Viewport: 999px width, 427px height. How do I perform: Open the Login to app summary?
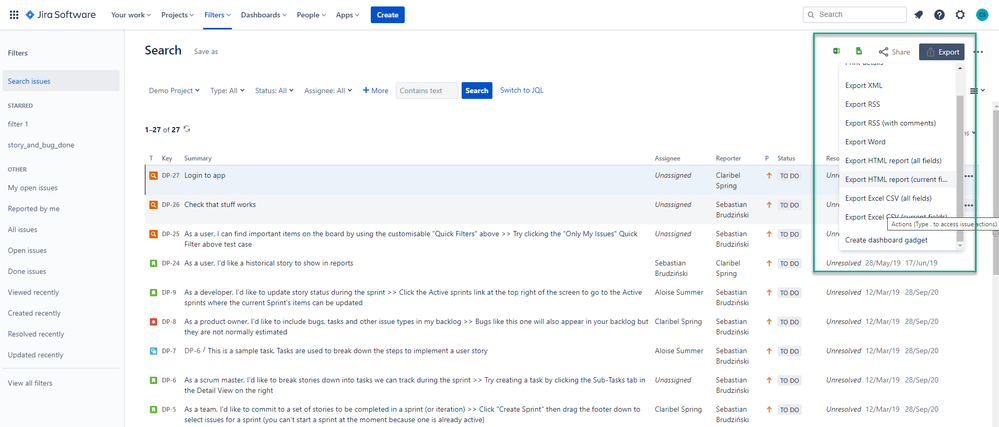[x=205, y=175]
